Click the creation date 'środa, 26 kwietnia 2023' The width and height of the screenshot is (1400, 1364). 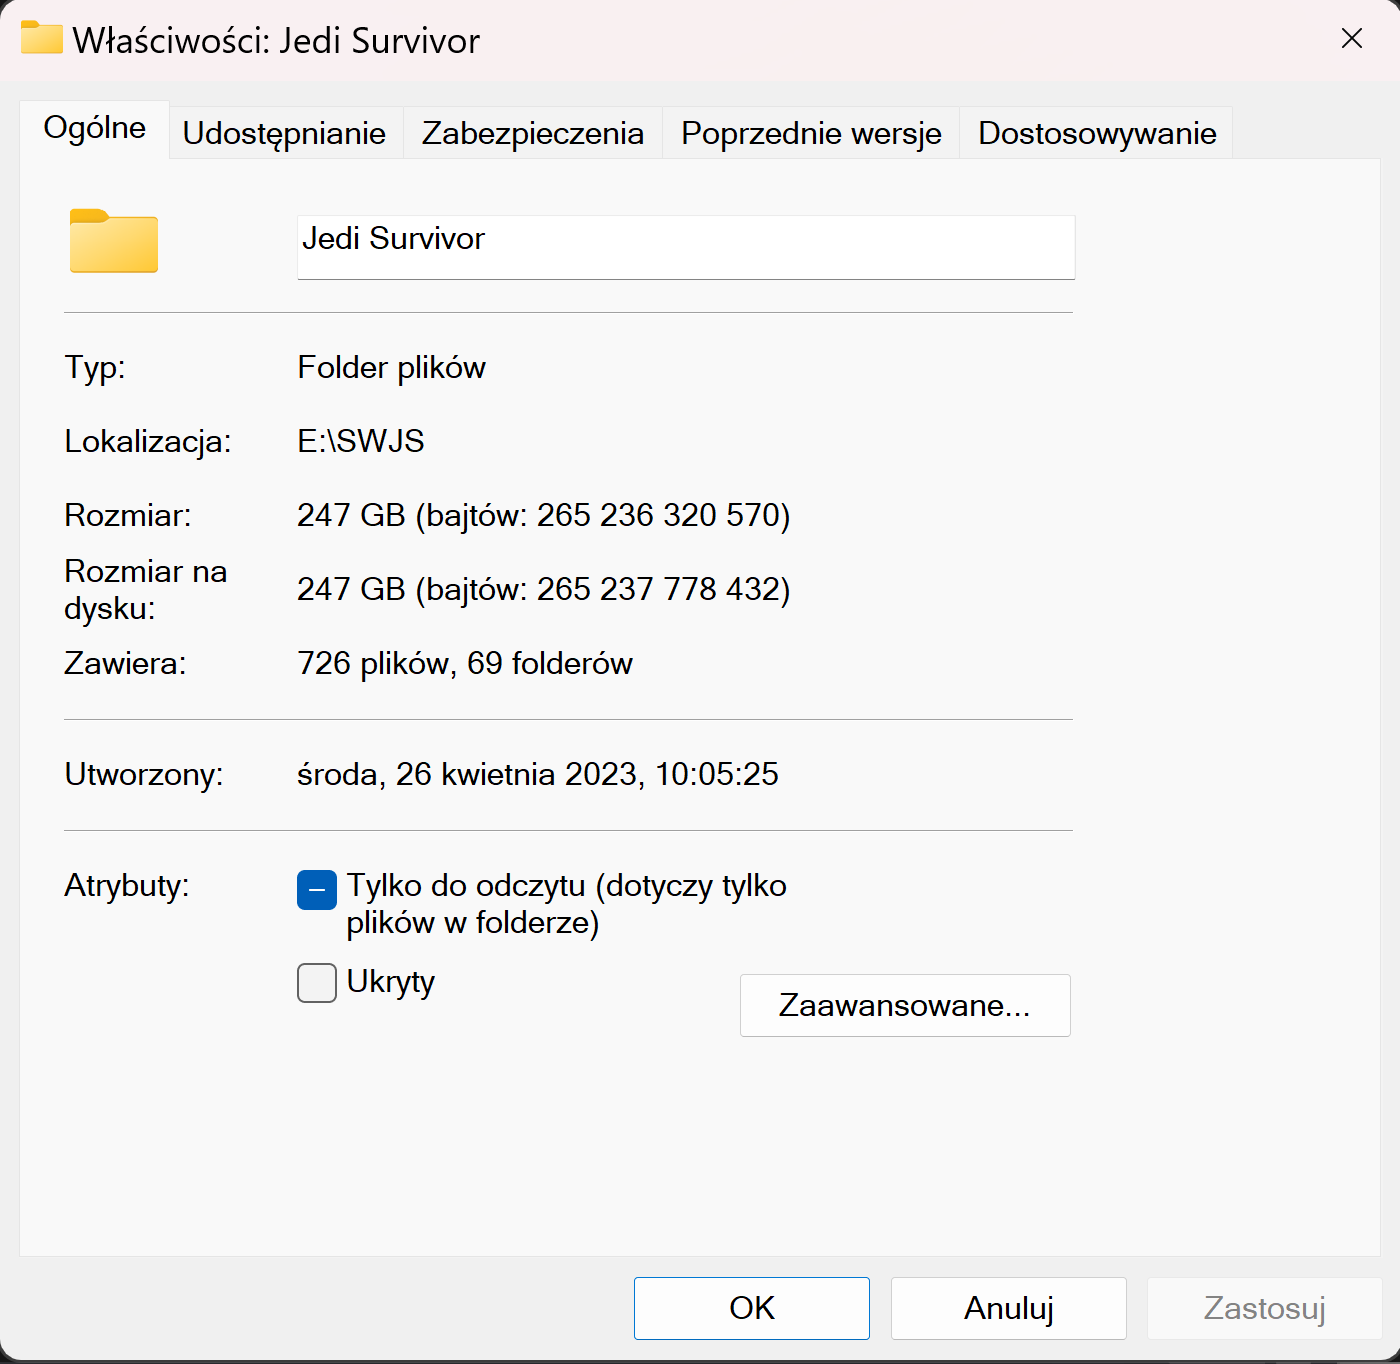(x=467, y=774)
